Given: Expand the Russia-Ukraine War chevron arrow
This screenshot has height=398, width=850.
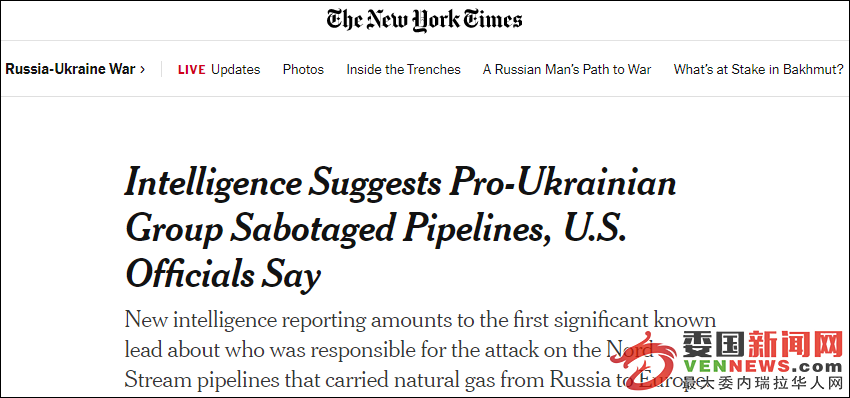Looking at the screenshot, I should click(142, 69).
